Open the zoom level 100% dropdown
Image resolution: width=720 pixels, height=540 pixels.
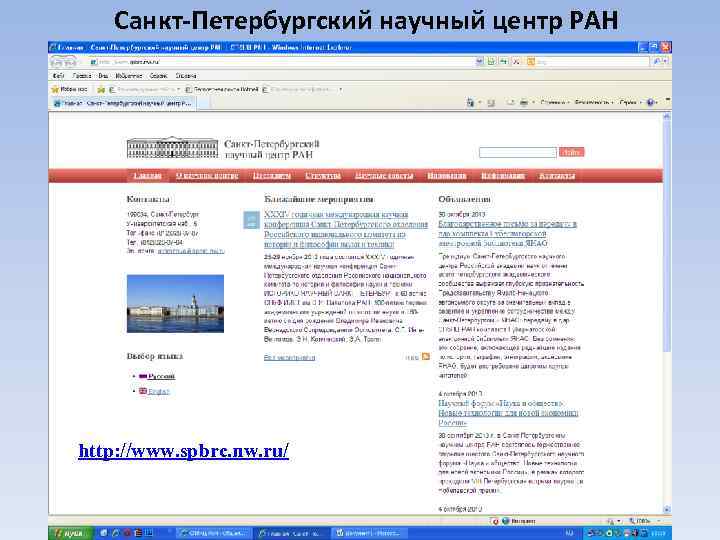645,521
